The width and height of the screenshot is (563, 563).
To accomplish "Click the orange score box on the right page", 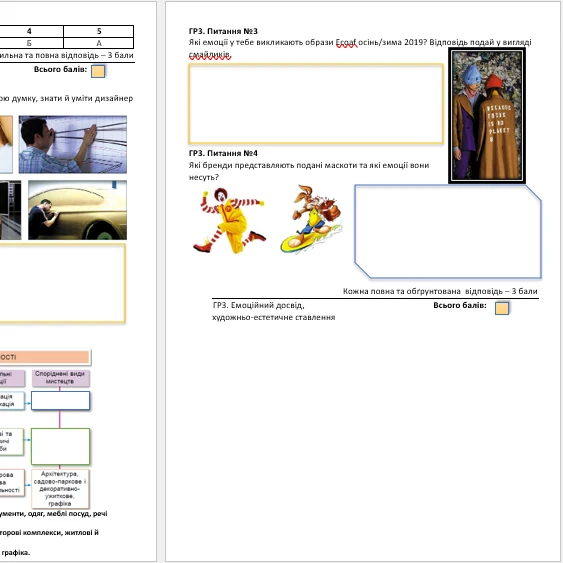I will click(x=502, y=308).
